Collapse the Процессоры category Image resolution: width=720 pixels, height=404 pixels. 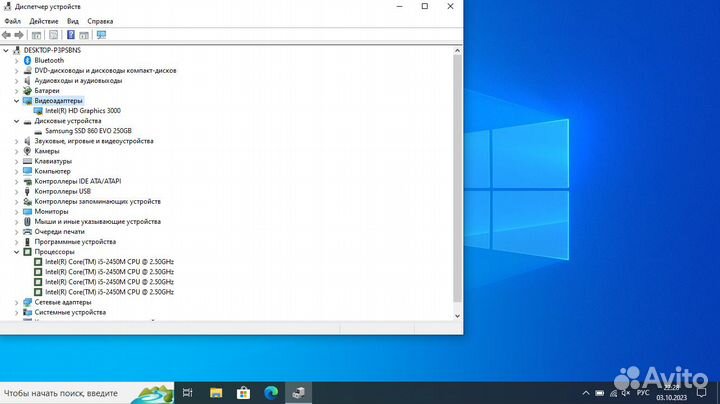pos(16,251)
